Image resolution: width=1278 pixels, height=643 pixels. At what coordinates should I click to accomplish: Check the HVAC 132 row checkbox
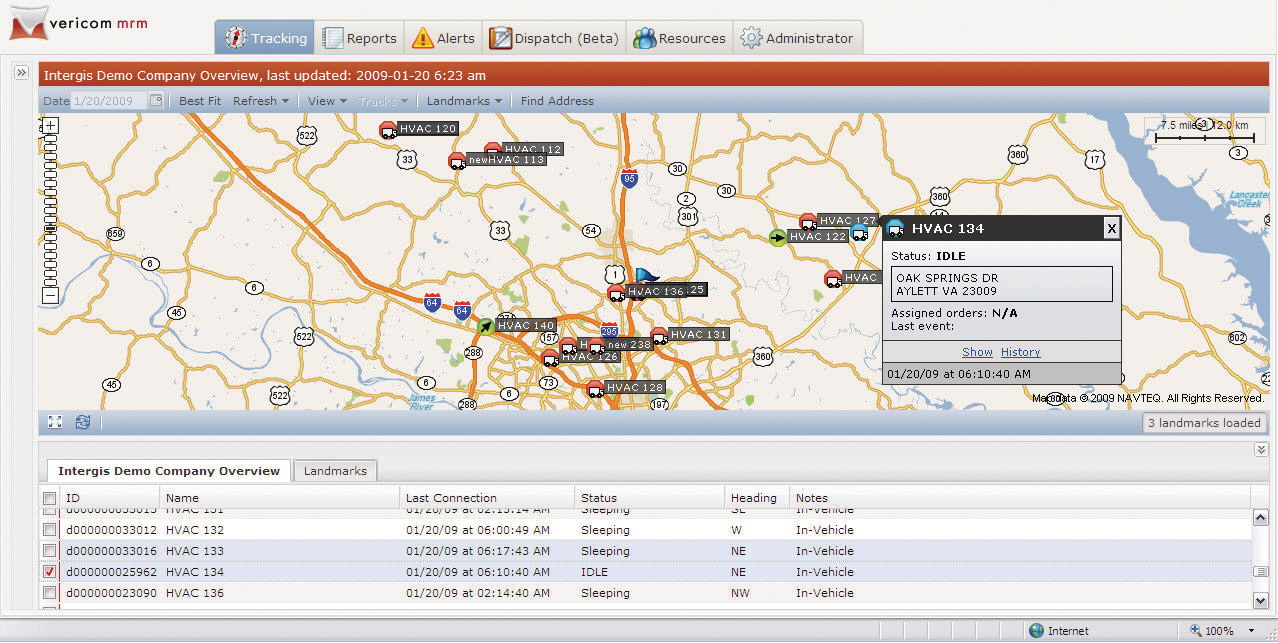tap(49, 530)
